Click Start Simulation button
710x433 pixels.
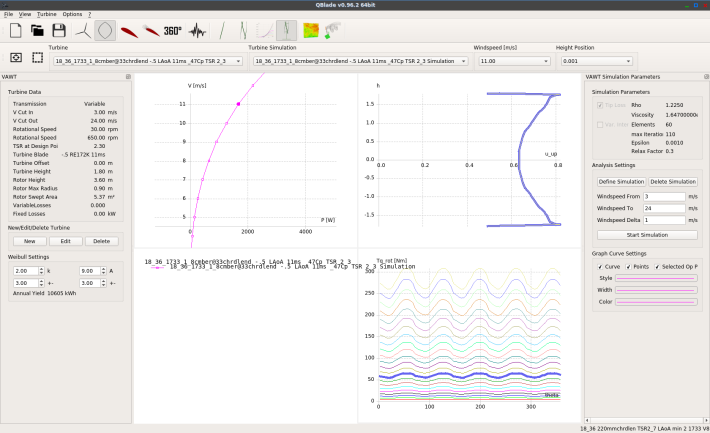(x=647, y=235)
